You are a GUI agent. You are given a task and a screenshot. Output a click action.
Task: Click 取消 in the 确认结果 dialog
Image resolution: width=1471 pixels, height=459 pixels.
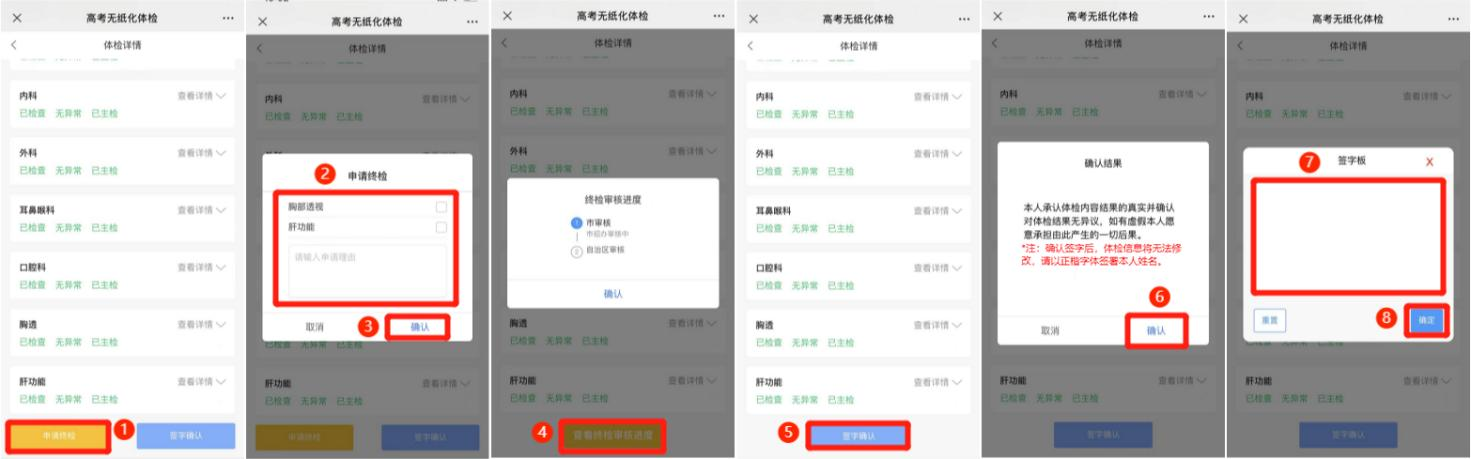(1050, 330)
